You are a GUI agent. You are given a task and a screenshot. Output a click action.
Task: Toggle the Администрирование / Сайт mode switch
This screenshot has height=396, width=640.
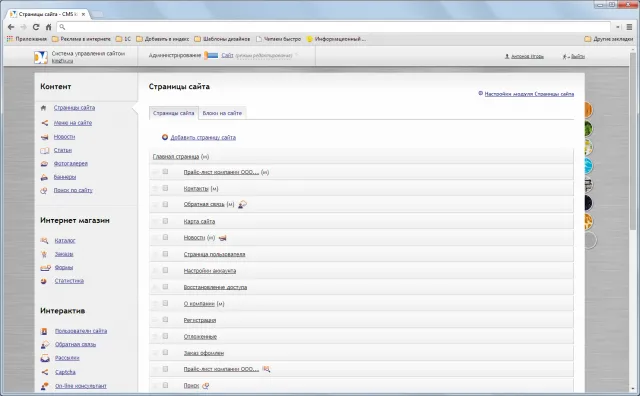pyautogui.click(x=211, y=56)
